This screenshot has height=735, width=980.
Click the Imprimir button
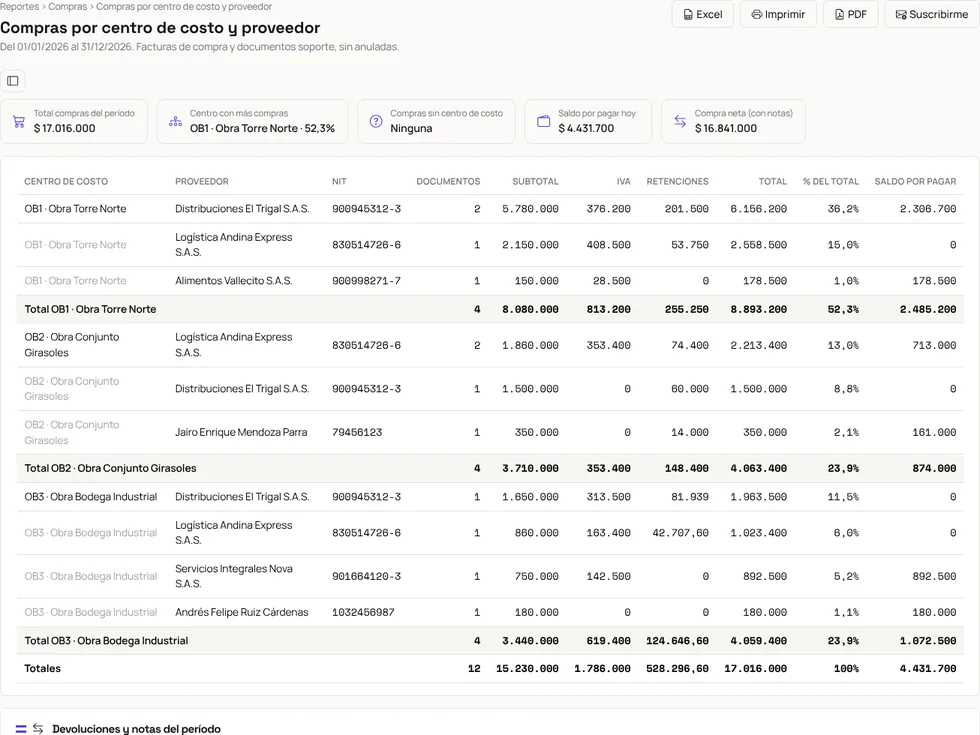coord(778,14)
